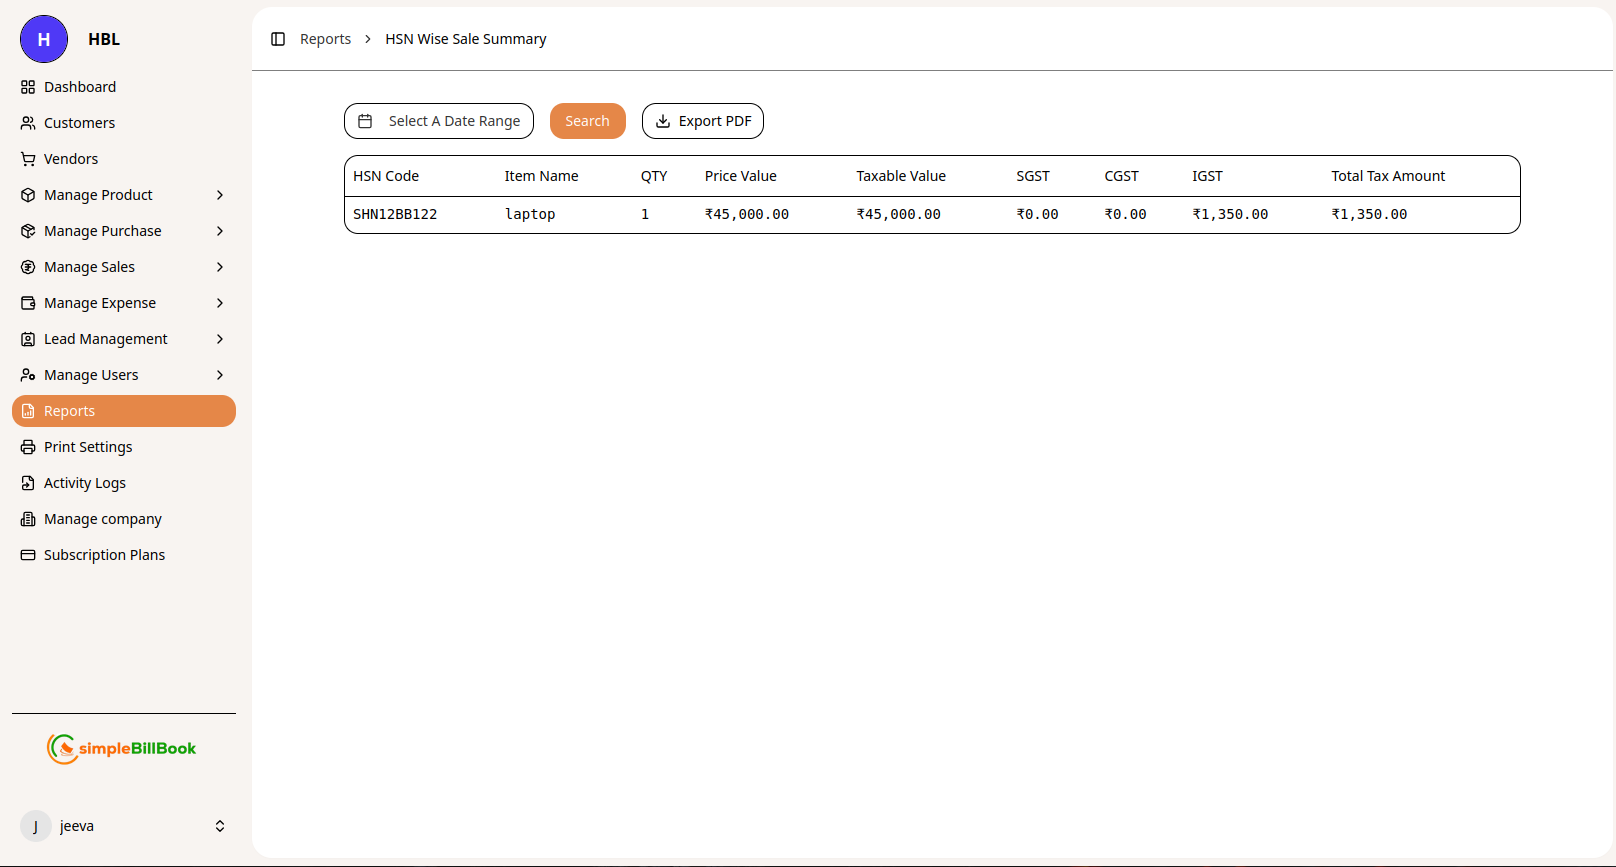Go to Vendors in sidebar

coord(71,159)
